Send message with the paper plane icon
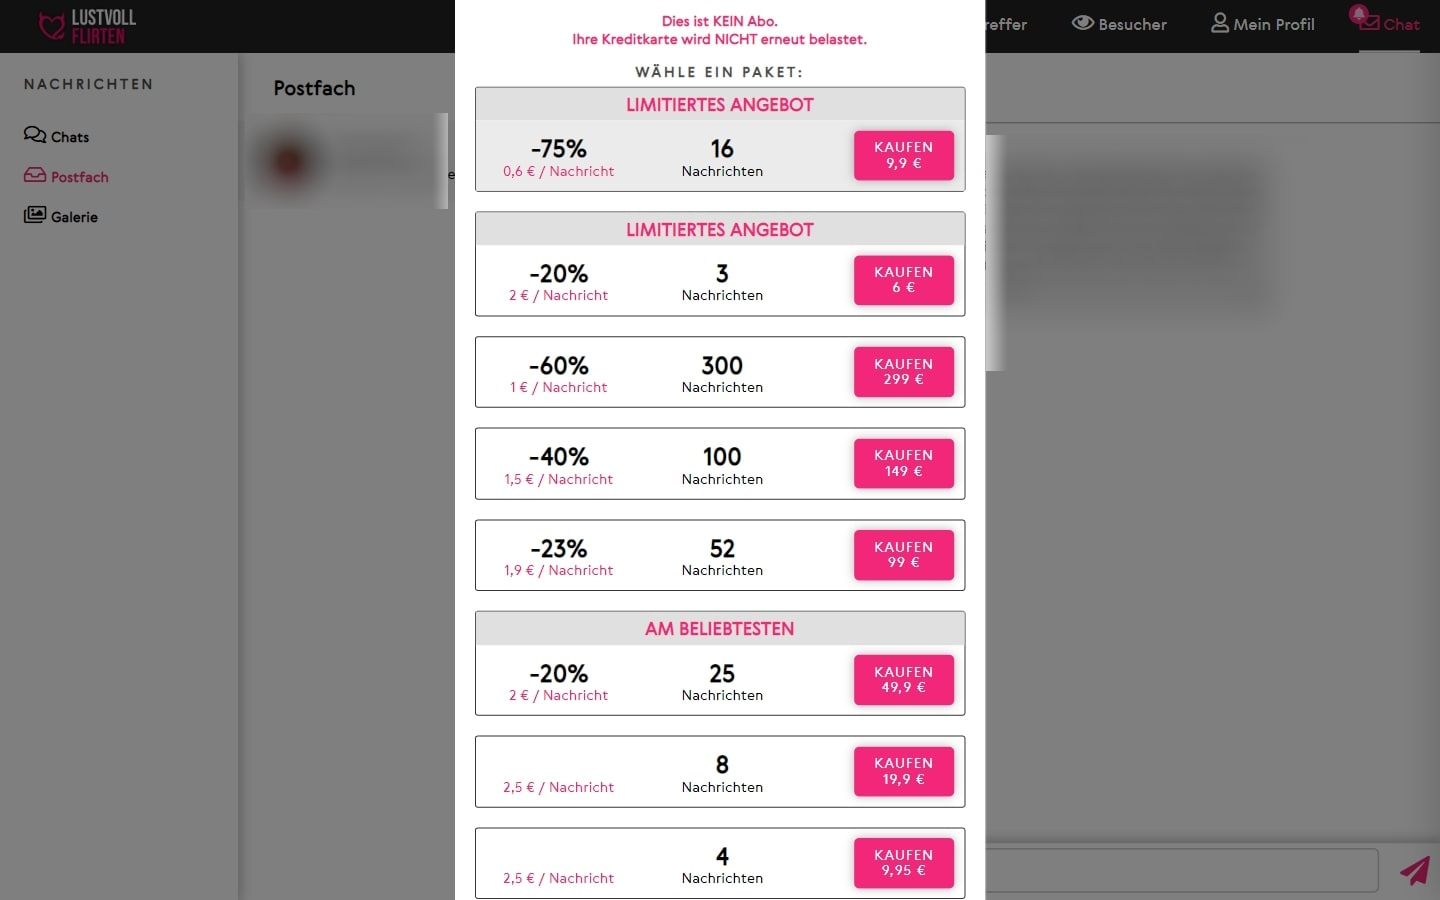 (x=1417, y=870)
